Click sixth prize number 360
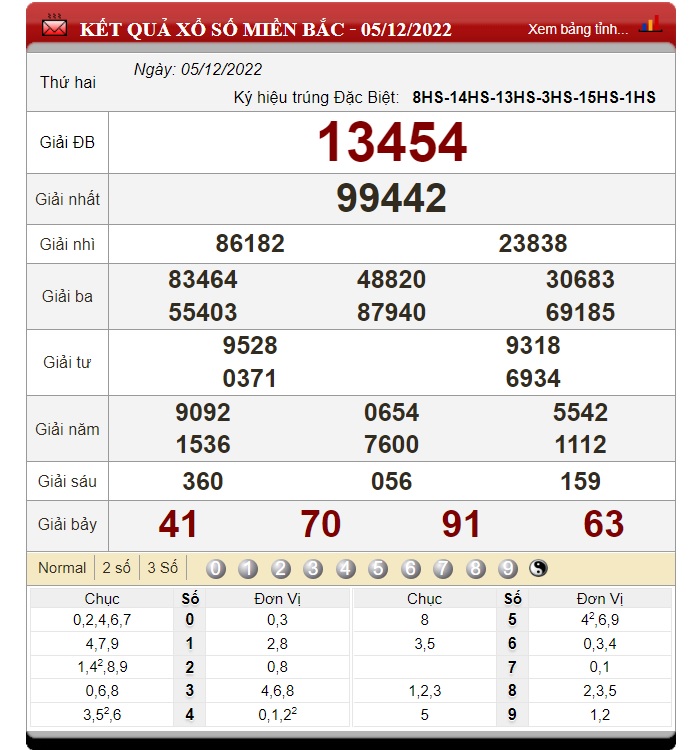 203,481
